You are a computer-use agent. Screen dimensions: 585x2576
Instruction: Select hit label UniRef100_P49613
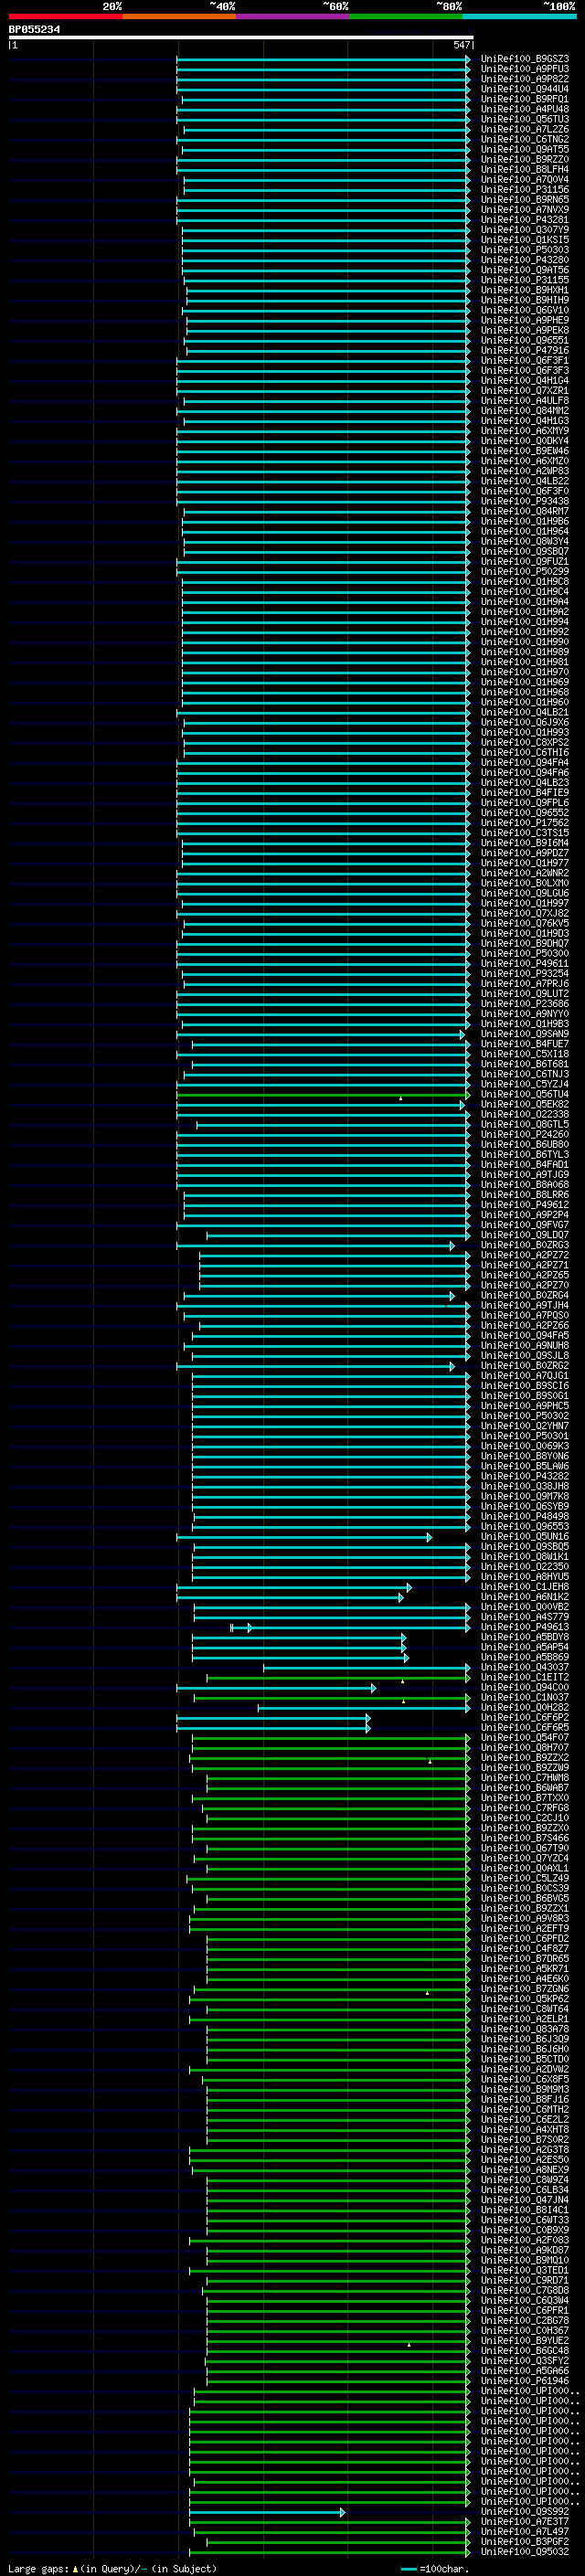(x=525, y=1627)
